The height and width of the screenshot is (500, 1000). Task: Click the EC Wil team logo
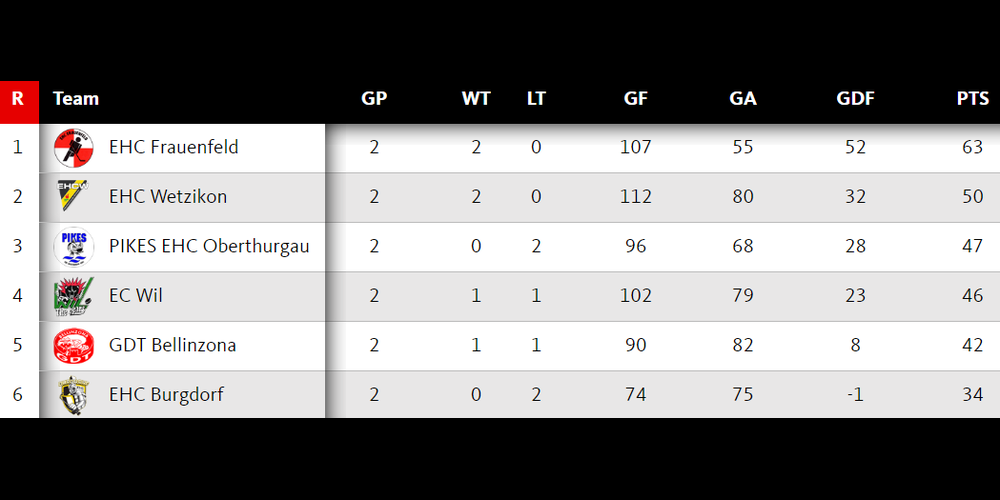[x=73, y=296]
